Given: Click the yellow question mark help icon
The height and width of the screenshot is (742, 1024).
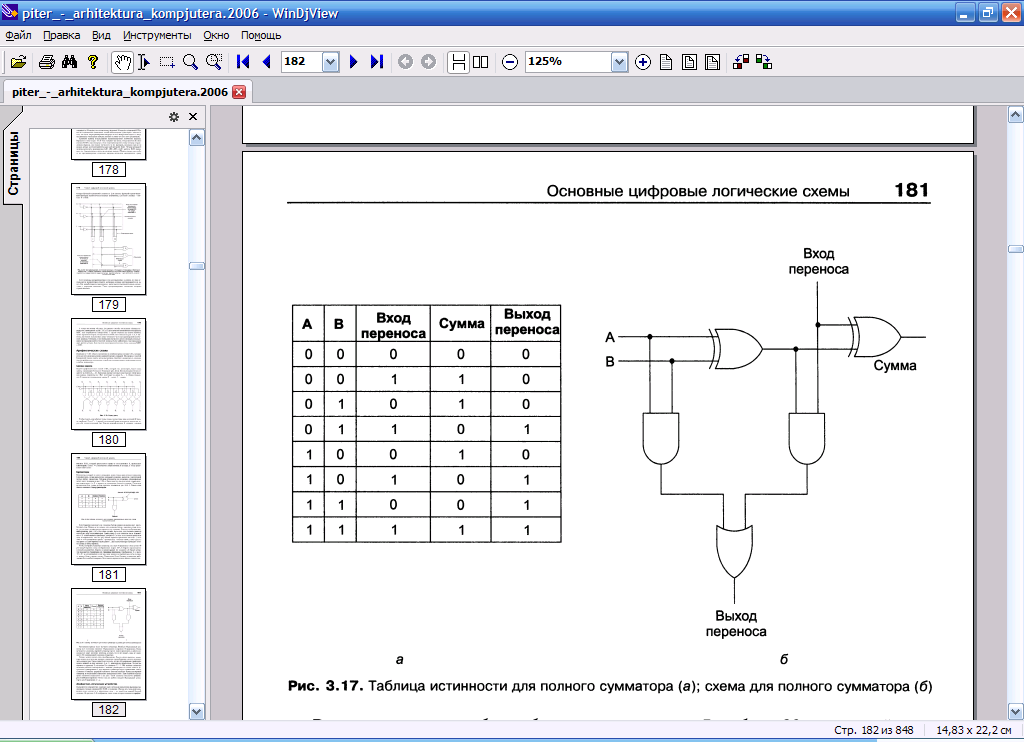Looking at the screenshot, I should click(x=93, y=62).
